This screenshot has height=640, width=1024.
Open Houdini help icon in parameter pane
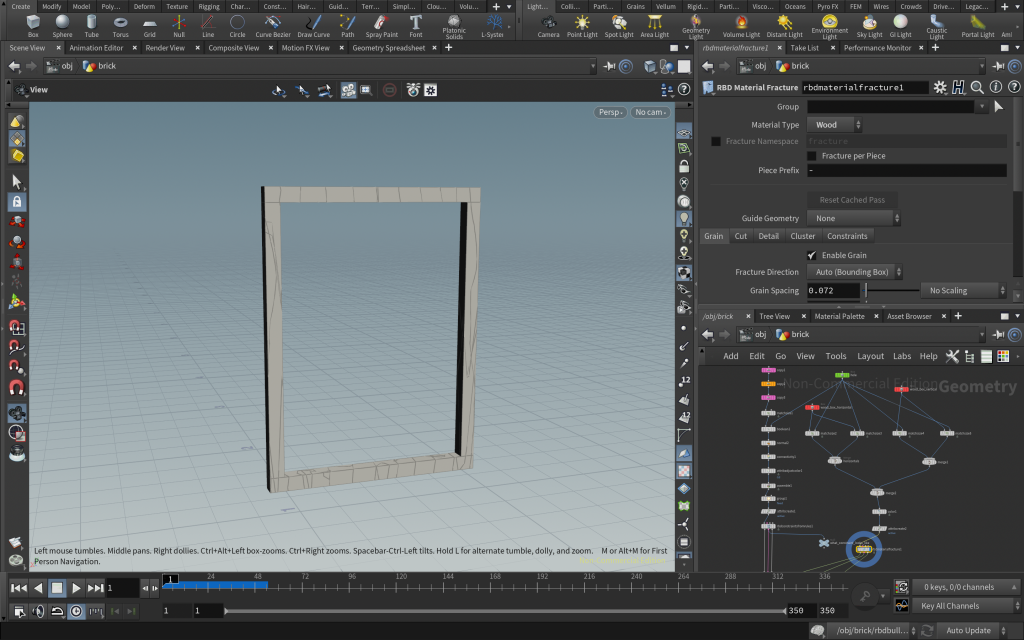[x=958, y=87]
